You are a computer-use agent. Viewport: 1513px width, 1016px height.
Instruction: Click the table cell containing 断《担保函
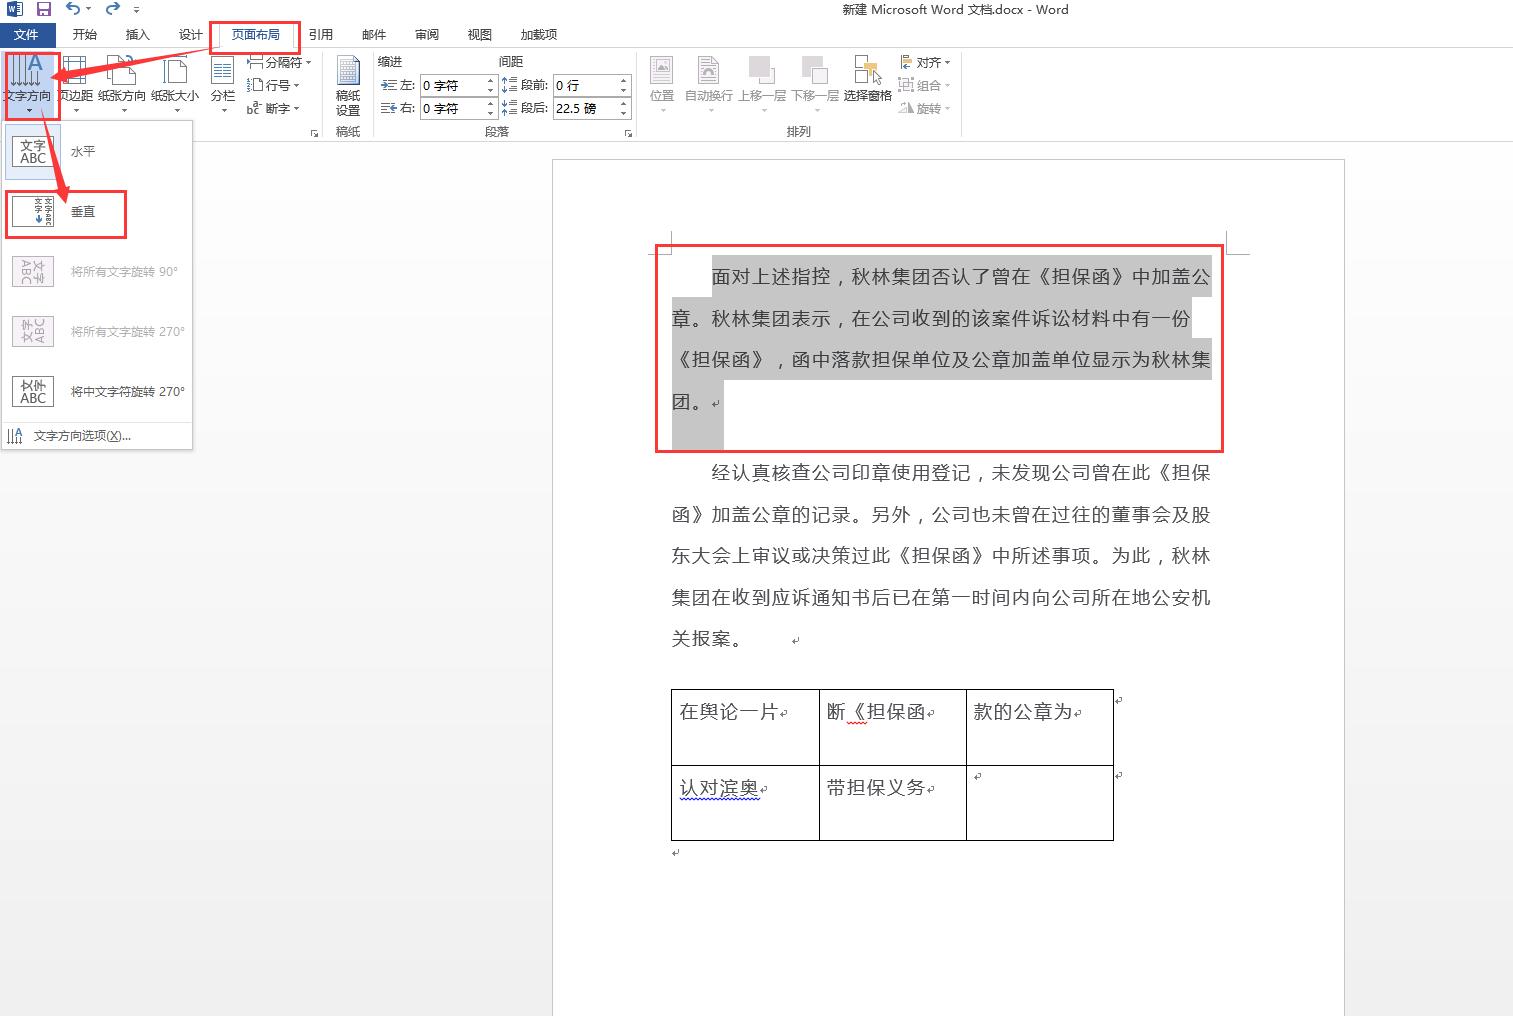pos(892,727)
